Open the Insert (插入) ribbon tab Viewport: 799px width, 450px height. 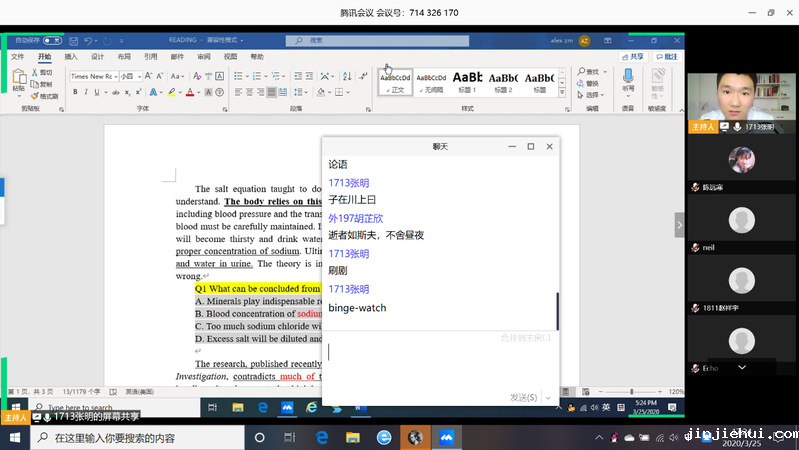coord(71,57)
